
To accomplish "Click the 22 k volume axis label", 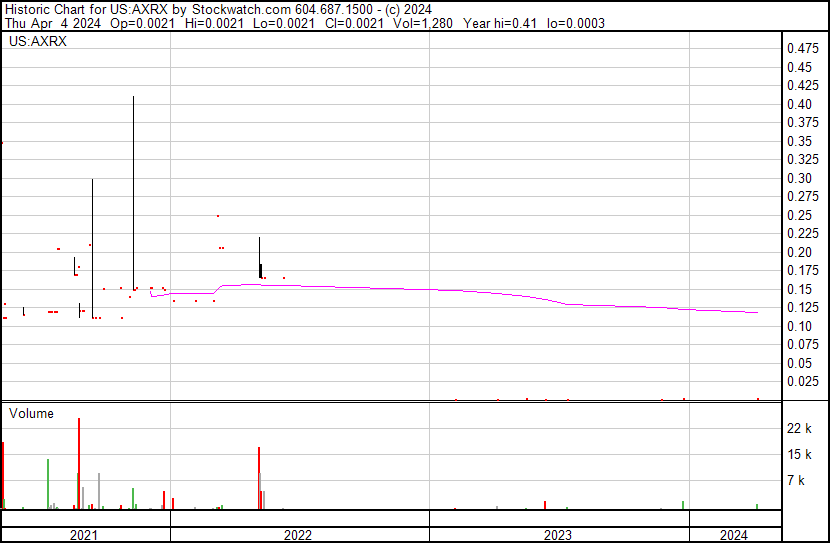I will pos(799,428).
